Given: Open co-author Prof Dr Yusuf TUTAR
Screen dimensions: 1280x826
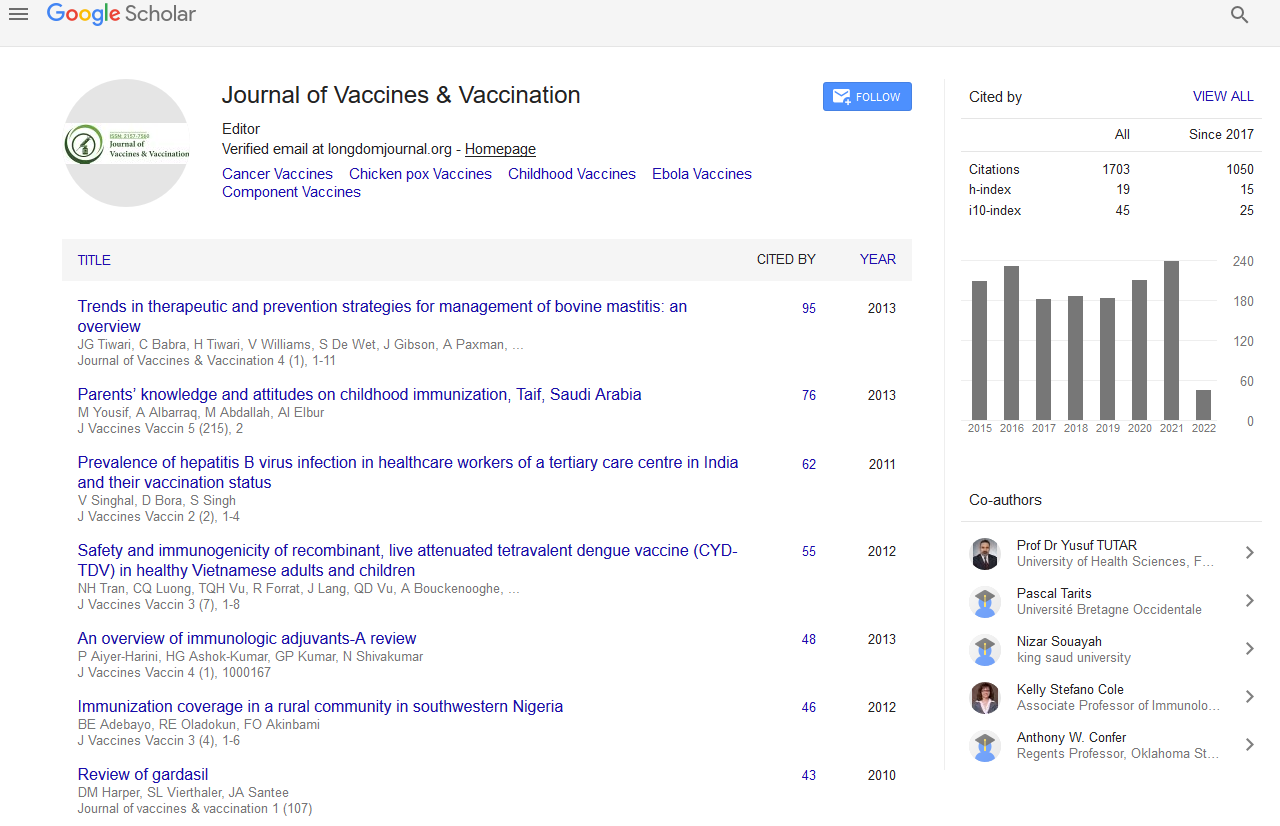Looking at the screenshot, I should 1076,546.
